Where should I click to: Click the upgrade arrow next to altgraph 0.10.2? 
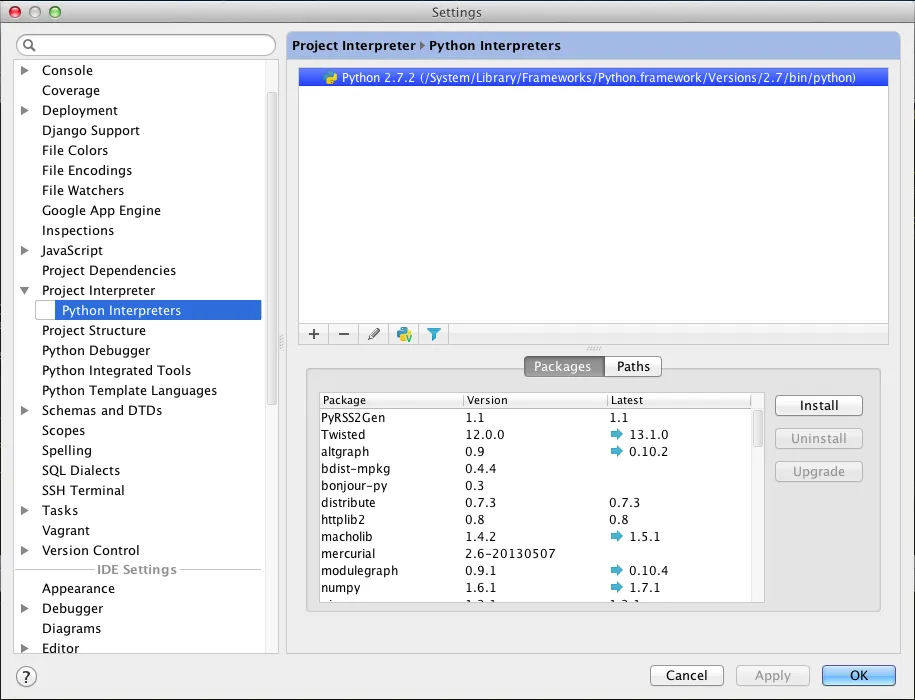coord(617,451)
